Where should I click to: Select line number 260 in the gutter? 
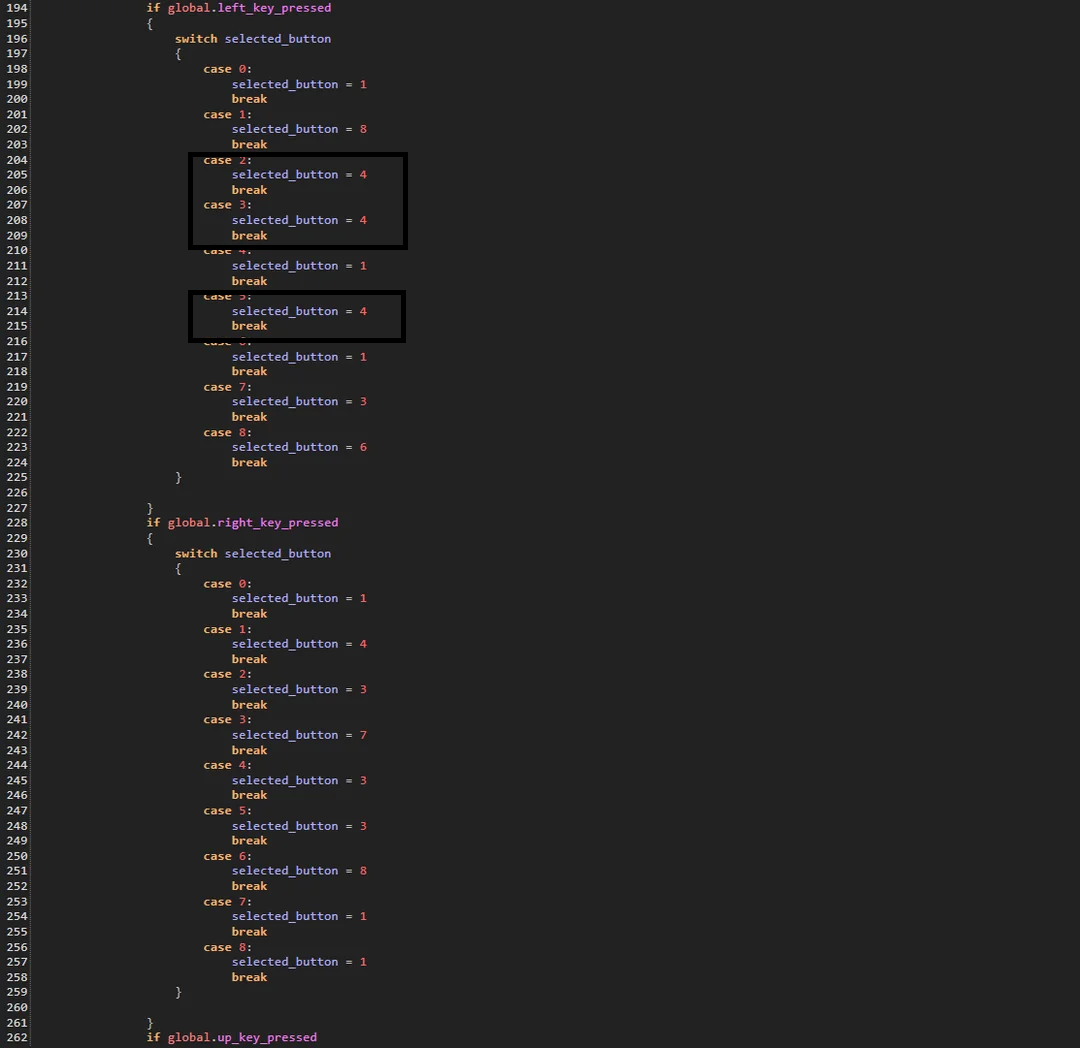17,1007
